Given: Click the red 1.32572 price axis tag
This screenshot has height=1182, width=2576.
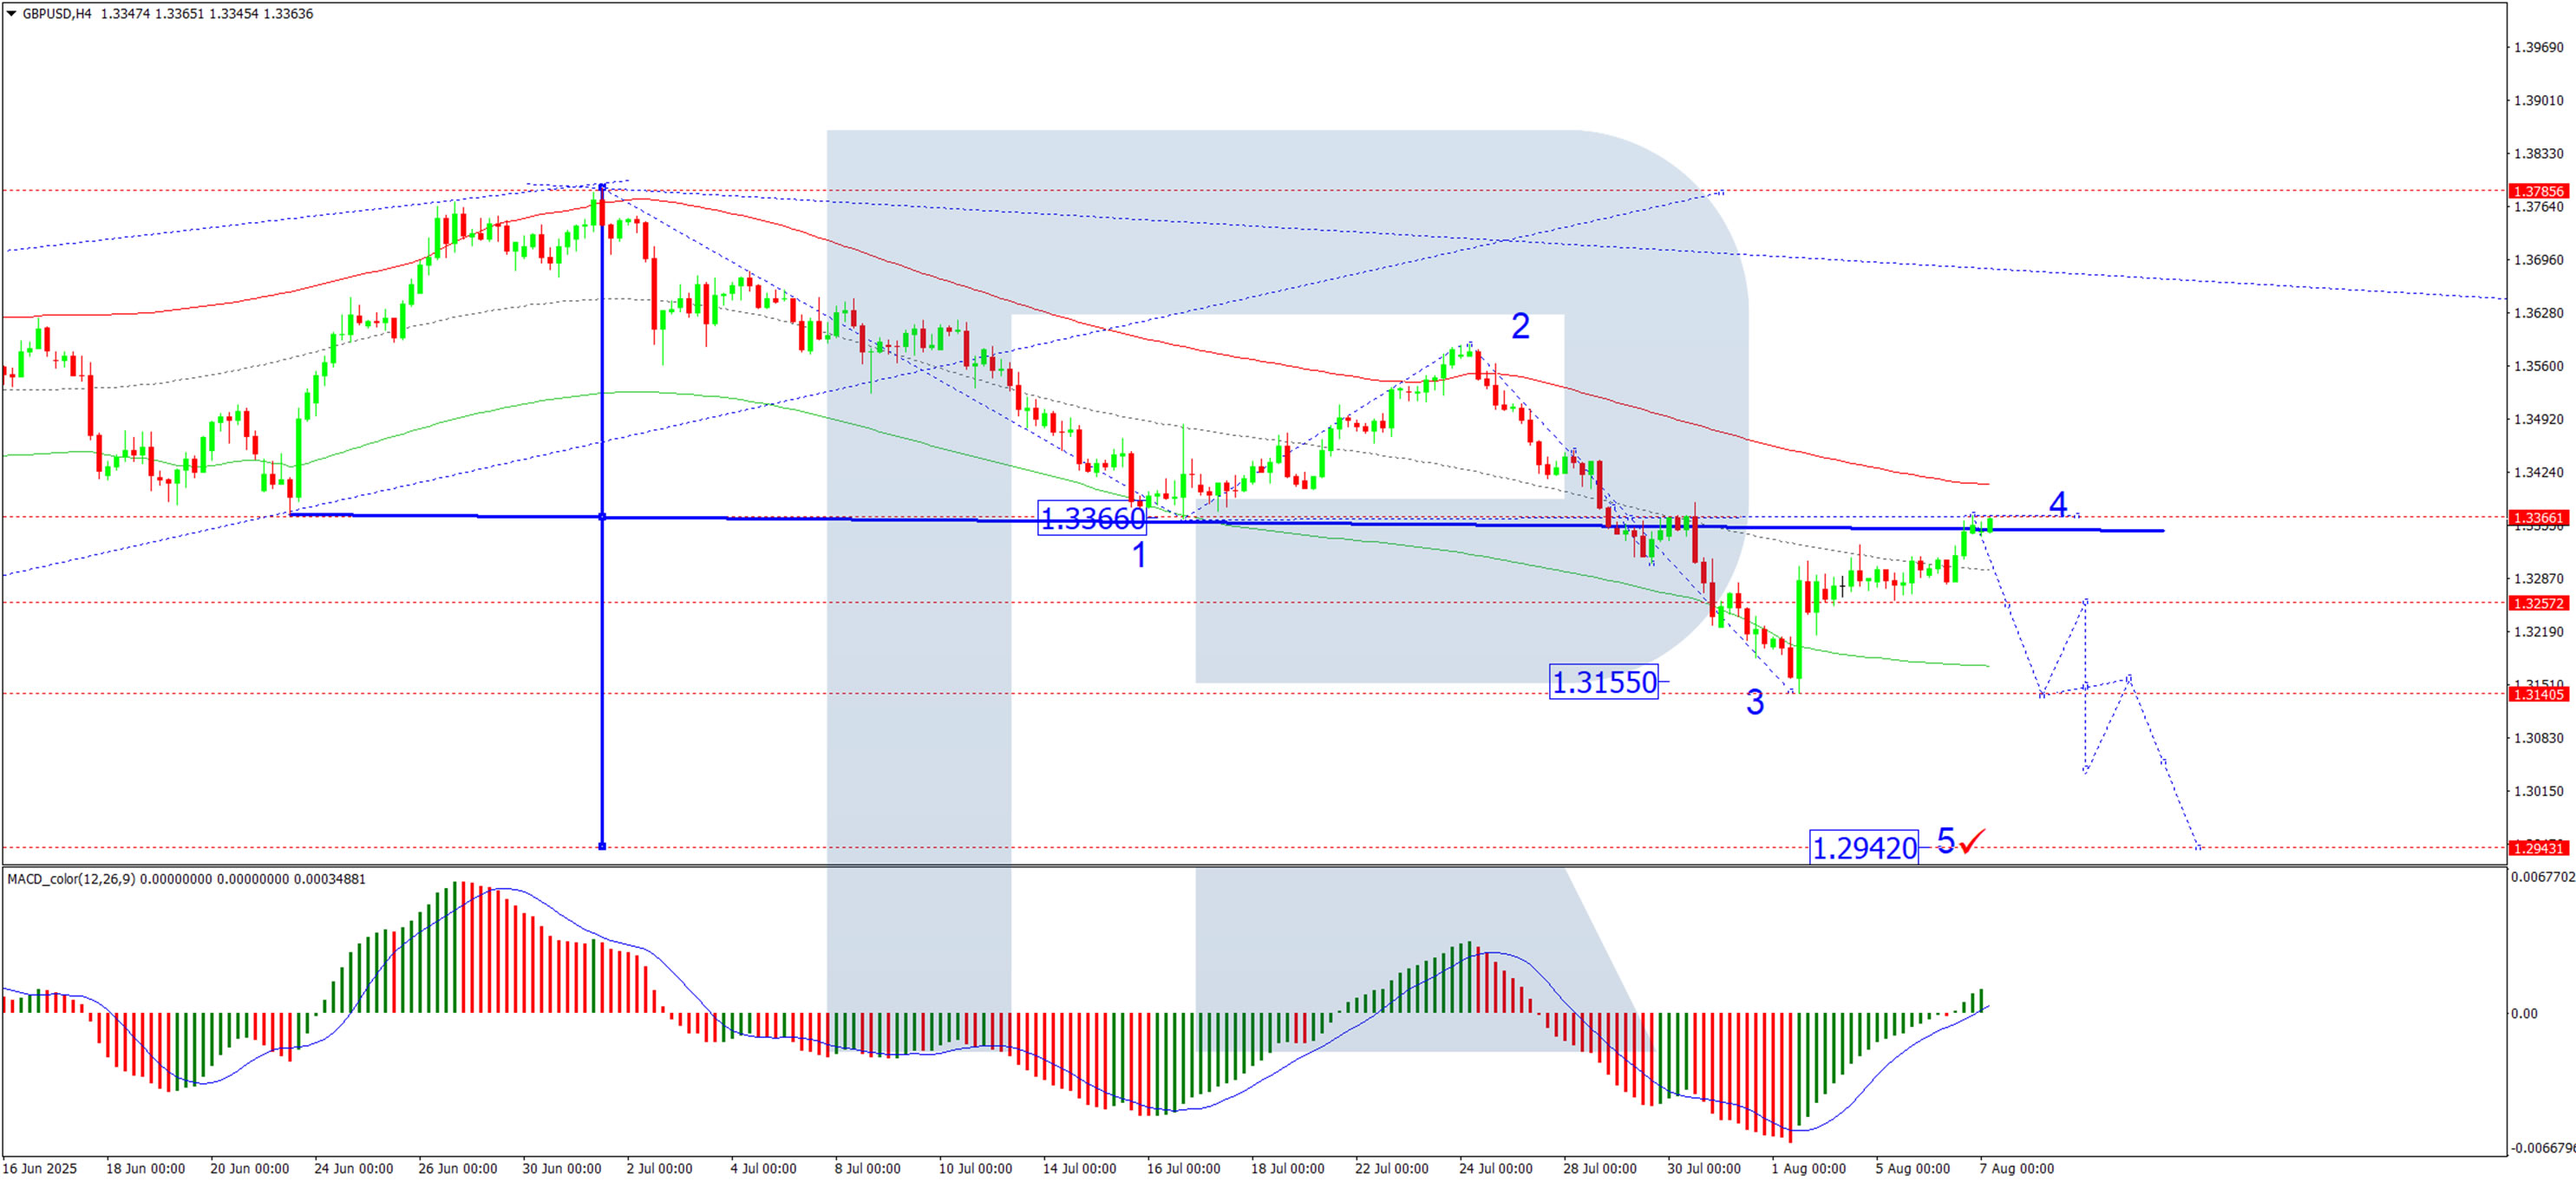Looking at the screenshot, I should click(x=2537, y=603).
